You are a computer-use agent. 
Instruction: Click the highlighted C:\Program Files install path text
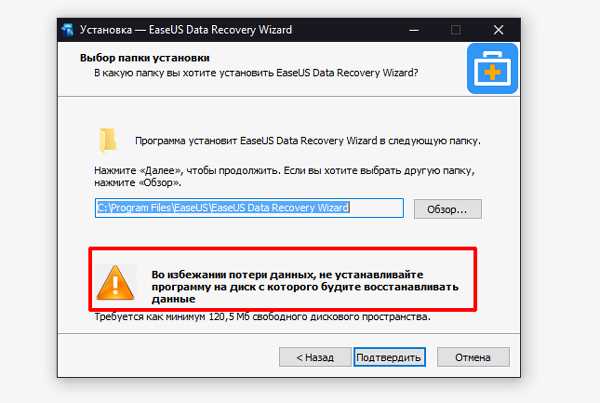(x=223, y=207)
